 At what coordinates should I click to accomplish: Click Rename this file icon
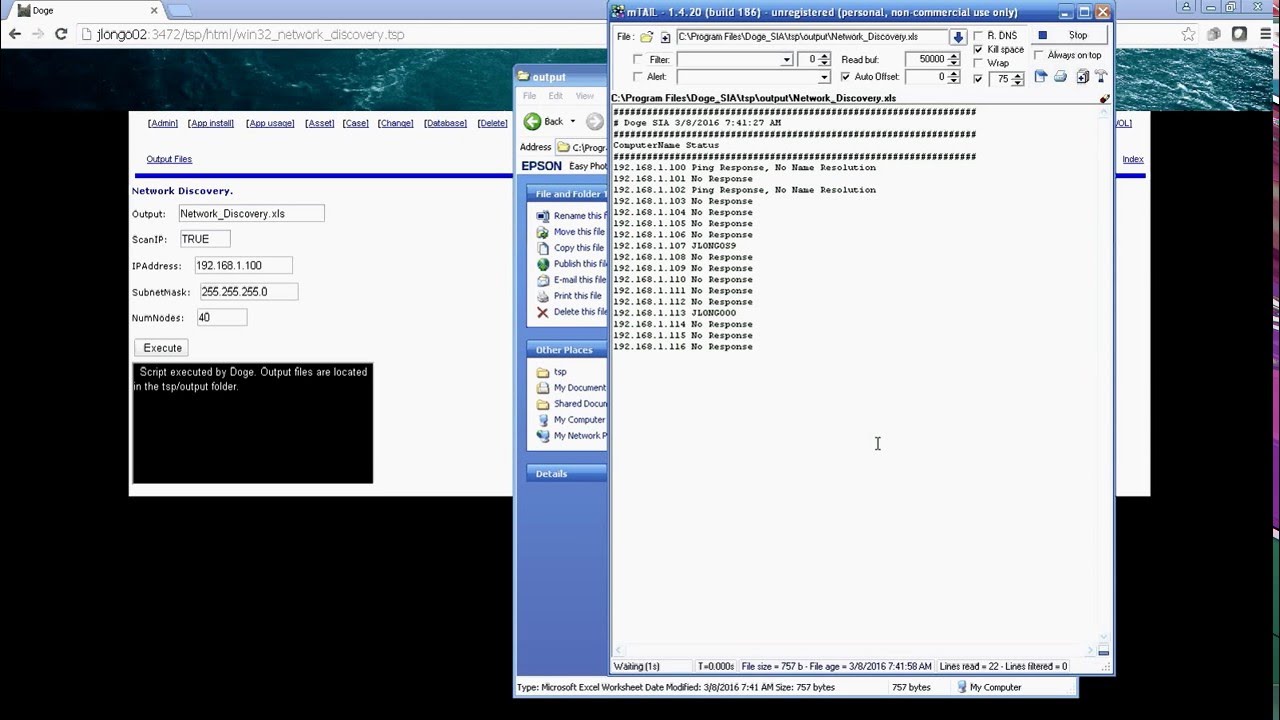pos(543,216)
